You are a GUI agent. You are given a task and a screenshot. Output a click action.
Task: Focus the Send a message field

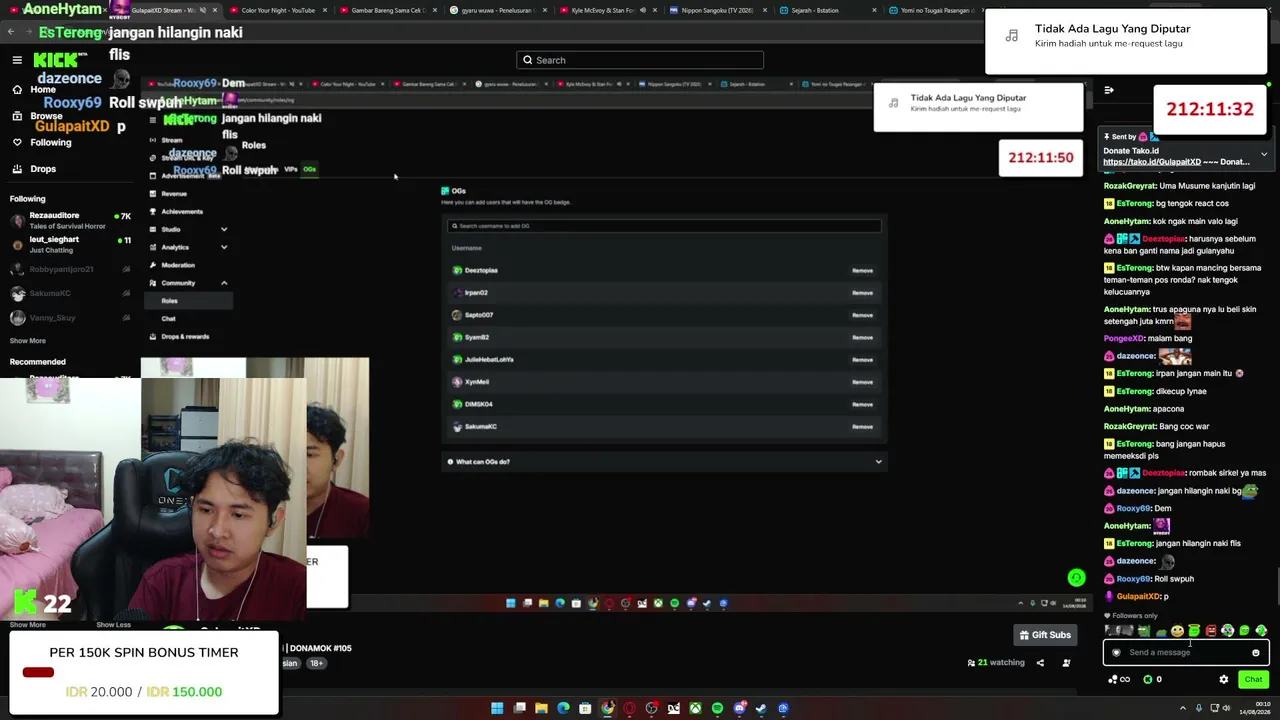1186,653
